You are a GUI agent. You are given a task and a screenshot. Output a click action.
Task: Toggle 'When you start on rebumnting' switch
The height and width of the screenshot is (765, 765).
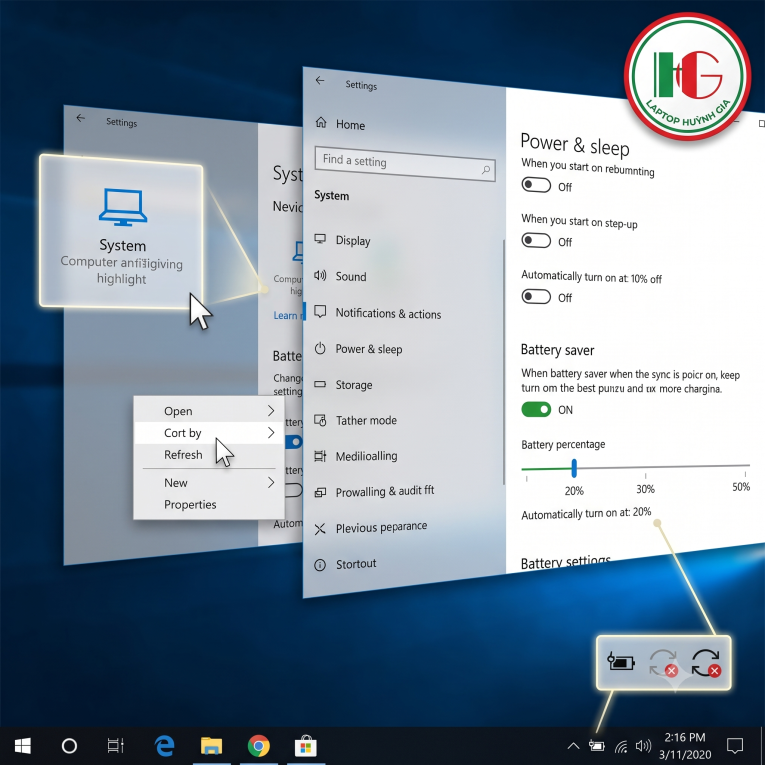[536, 185]
